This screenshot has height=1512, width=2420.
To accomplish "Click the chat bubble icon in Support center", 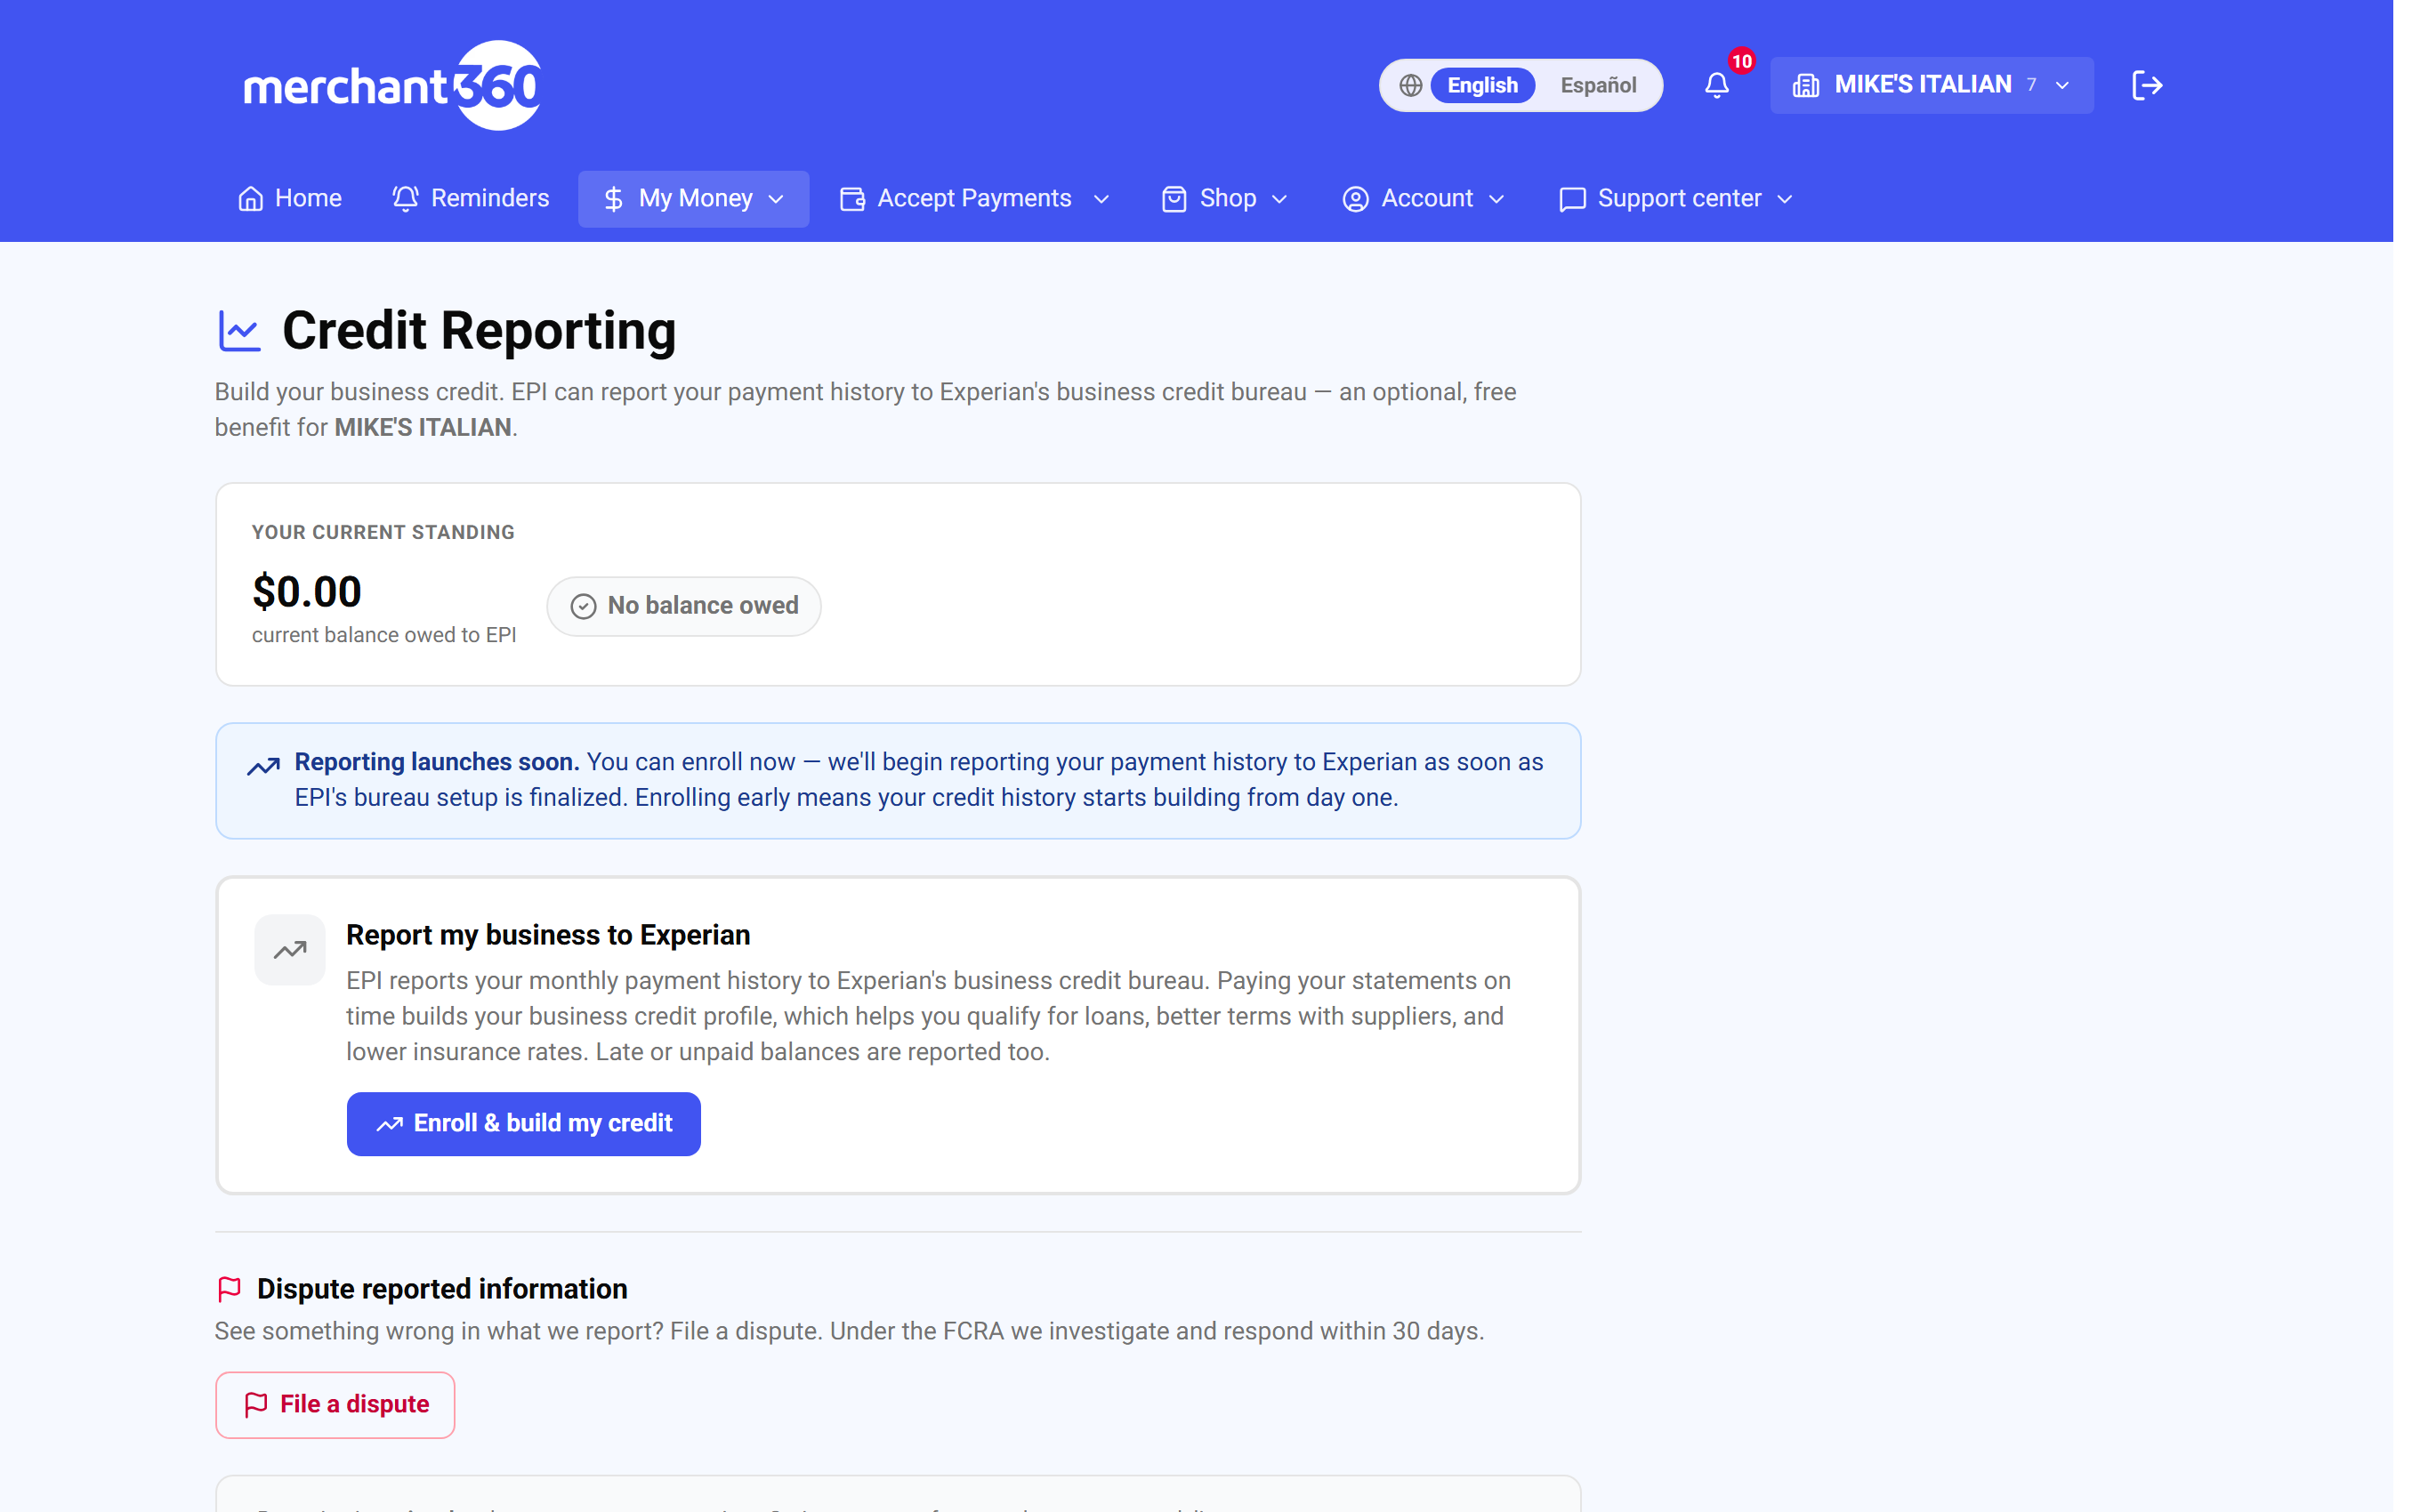I will coord(1572,199).
